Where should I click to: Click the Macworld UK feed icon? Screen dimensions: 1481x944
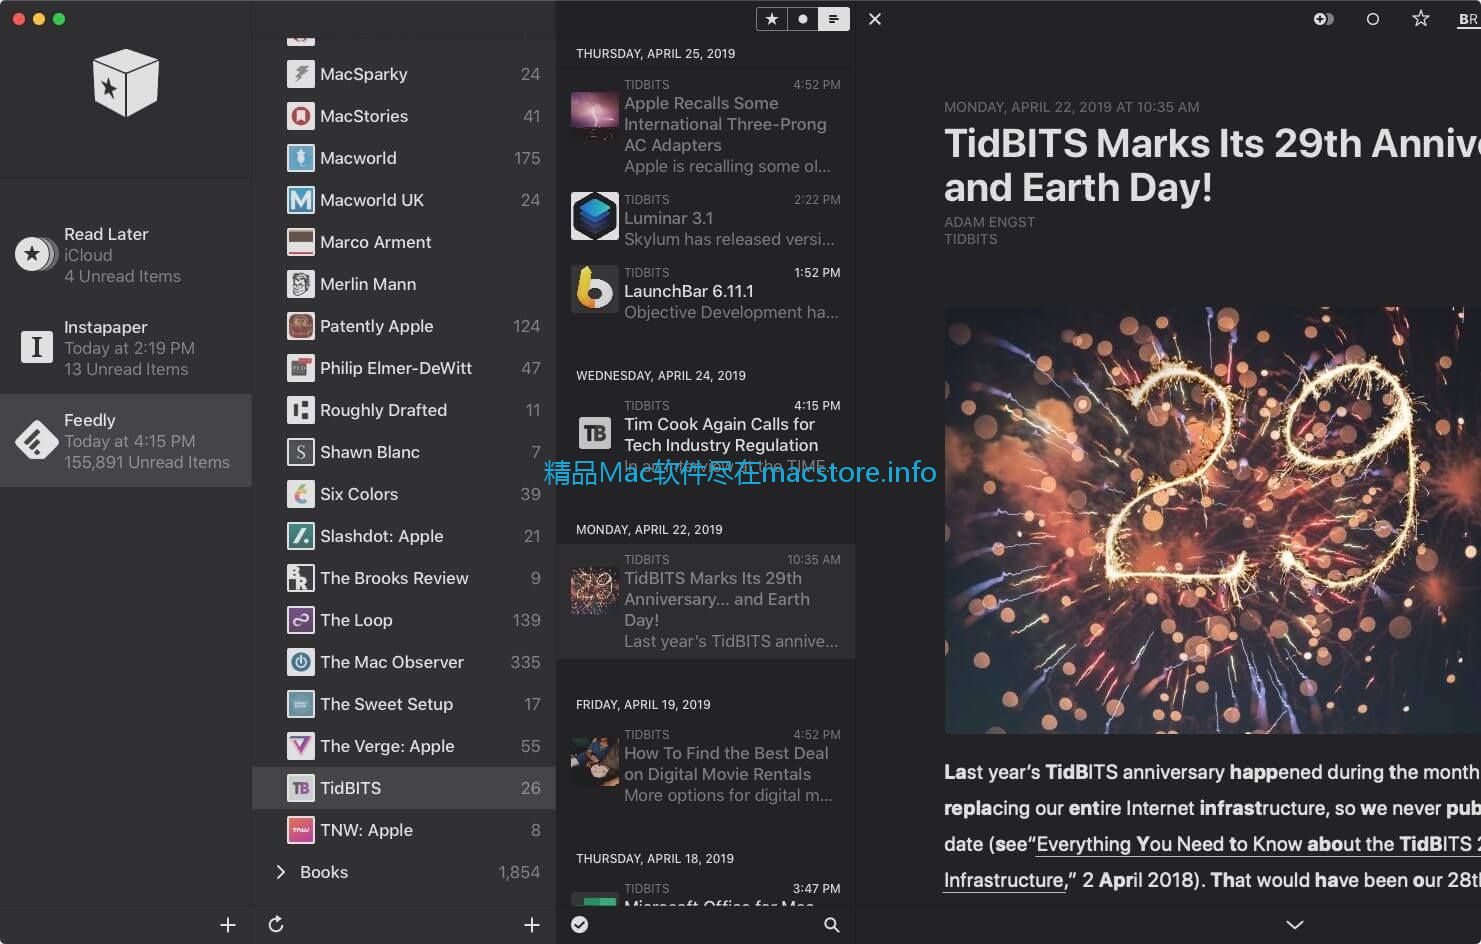(301, 200)
